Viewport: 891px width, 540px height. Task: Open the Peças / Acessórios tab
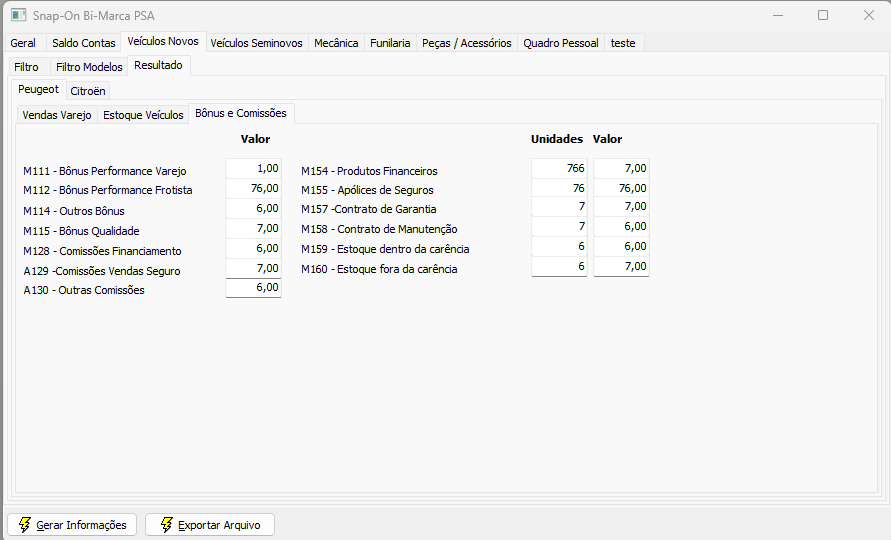pos(466,43)
